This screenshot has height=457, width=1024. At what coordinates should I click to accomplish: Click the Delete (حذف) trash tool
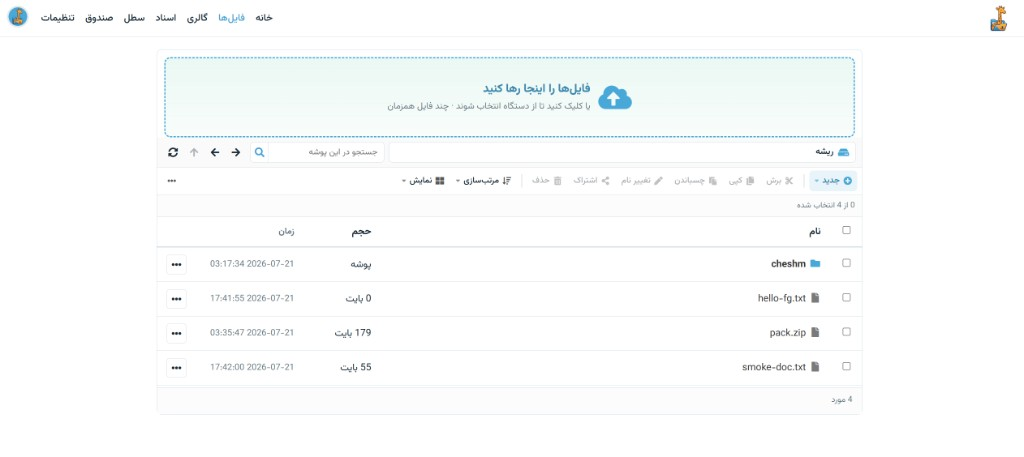[x=547, y=180]
